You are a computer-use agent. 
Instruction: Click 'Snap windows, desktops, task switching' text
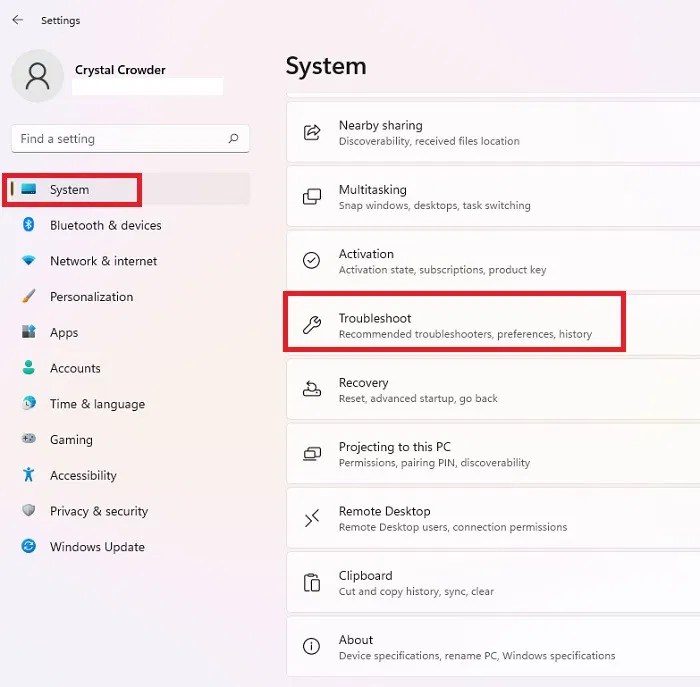[x=434, y=206]
